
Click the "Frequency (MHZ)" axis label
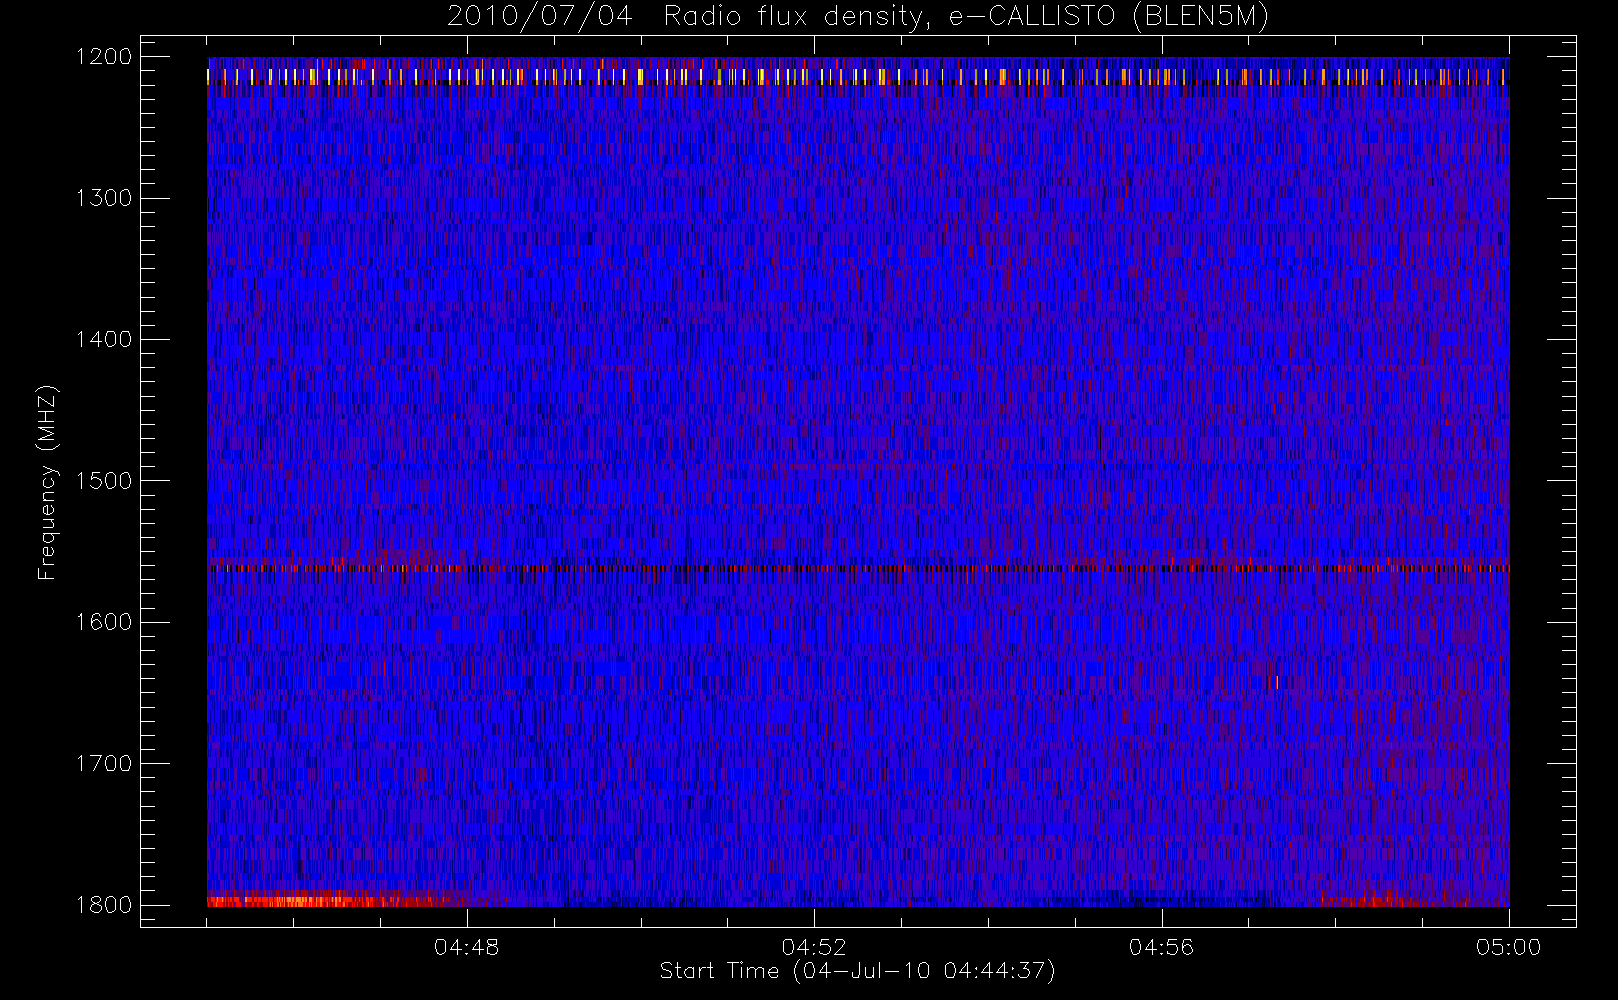pos(47,482)
